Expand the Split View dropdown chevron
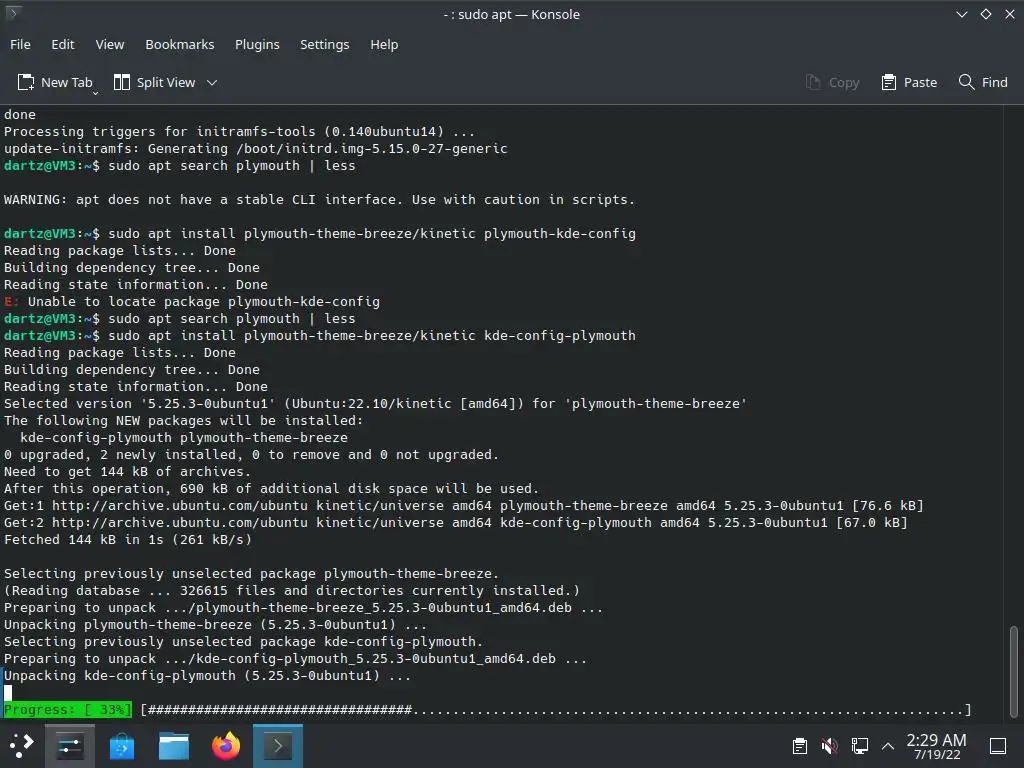The width and height of the screenshot is (1024, 768). click(x=212, y=82)
